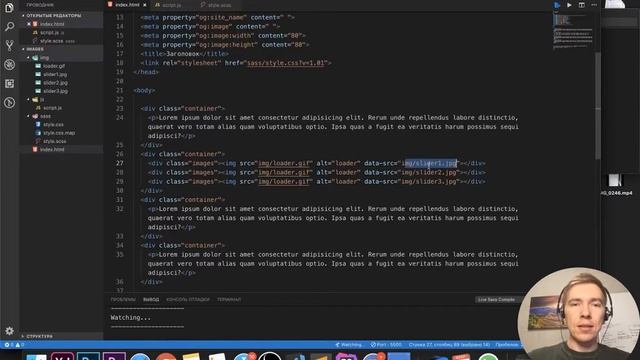The height and width of the screenshot is (360, 640).
Task: Follow the img/loader.gif link on line 29
Action: click(x=284, y=181)
